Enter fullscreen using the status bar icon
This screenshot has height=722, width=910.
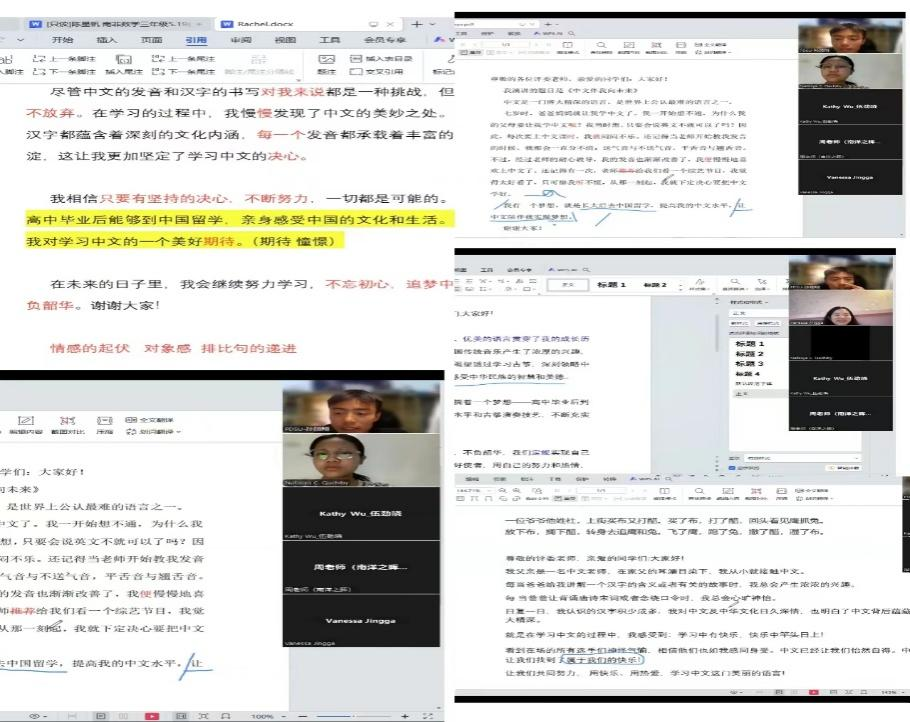pos(201,716)
